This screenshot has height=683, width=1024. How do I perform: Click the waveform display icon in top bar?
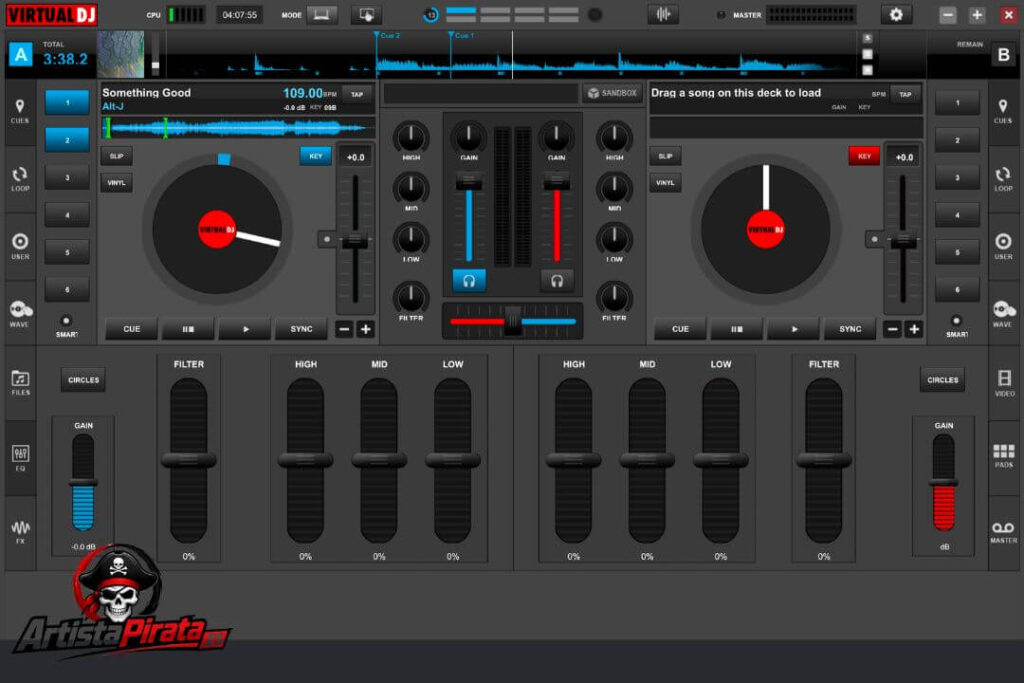tap(663, 14)
